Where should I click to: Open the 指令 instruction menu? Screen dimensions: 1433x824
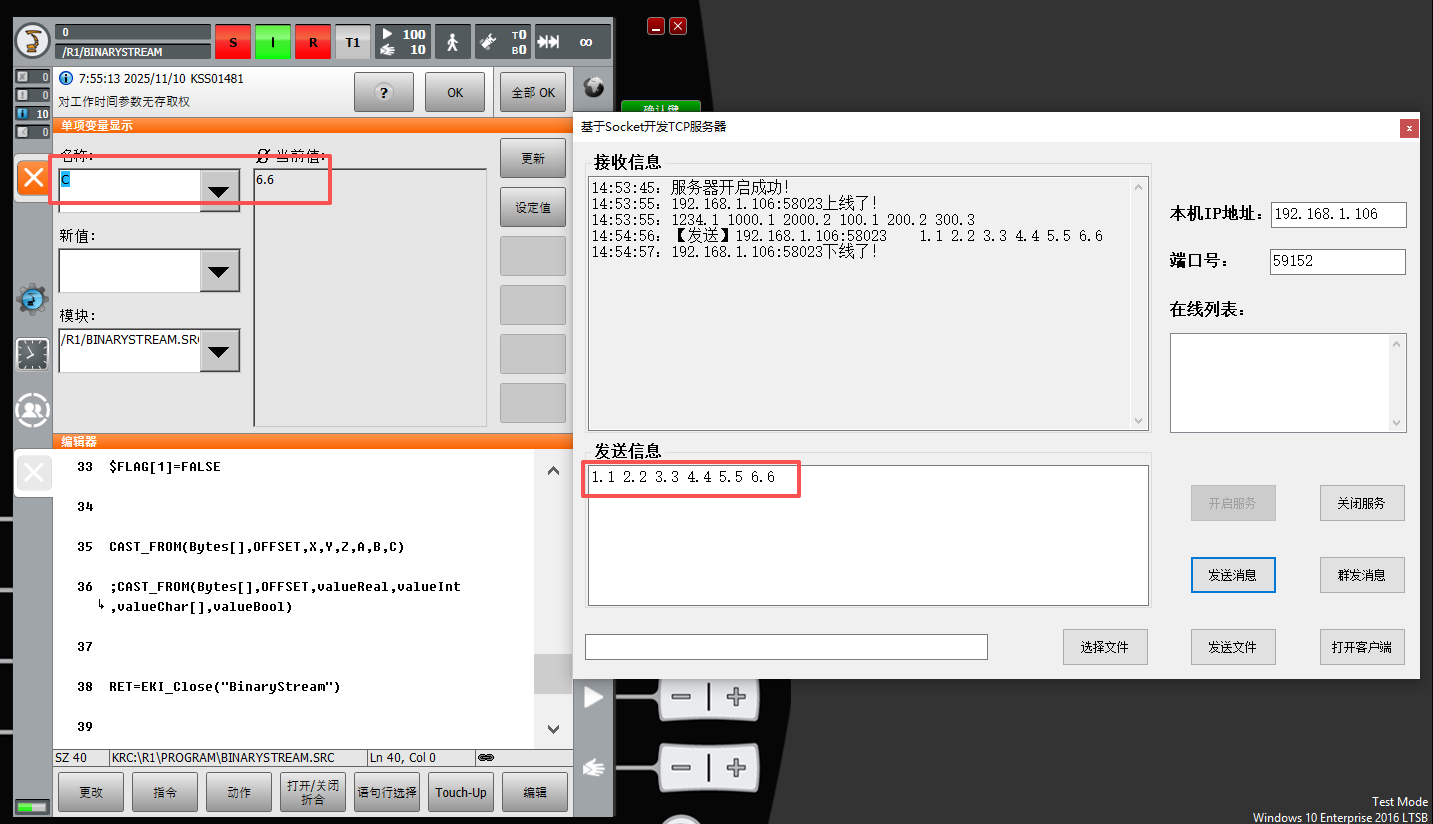tap(164, 791)
